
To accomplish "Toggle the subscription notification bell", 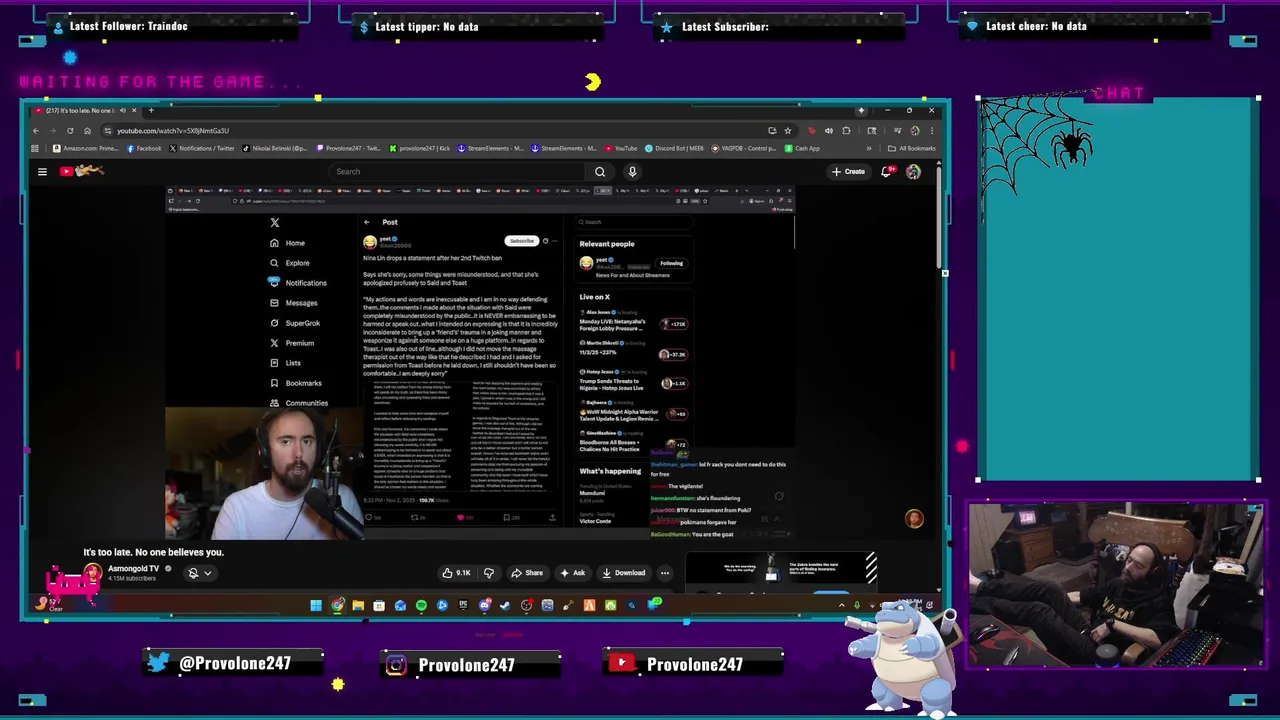I will pyautogui.click(x=193, y=573).
